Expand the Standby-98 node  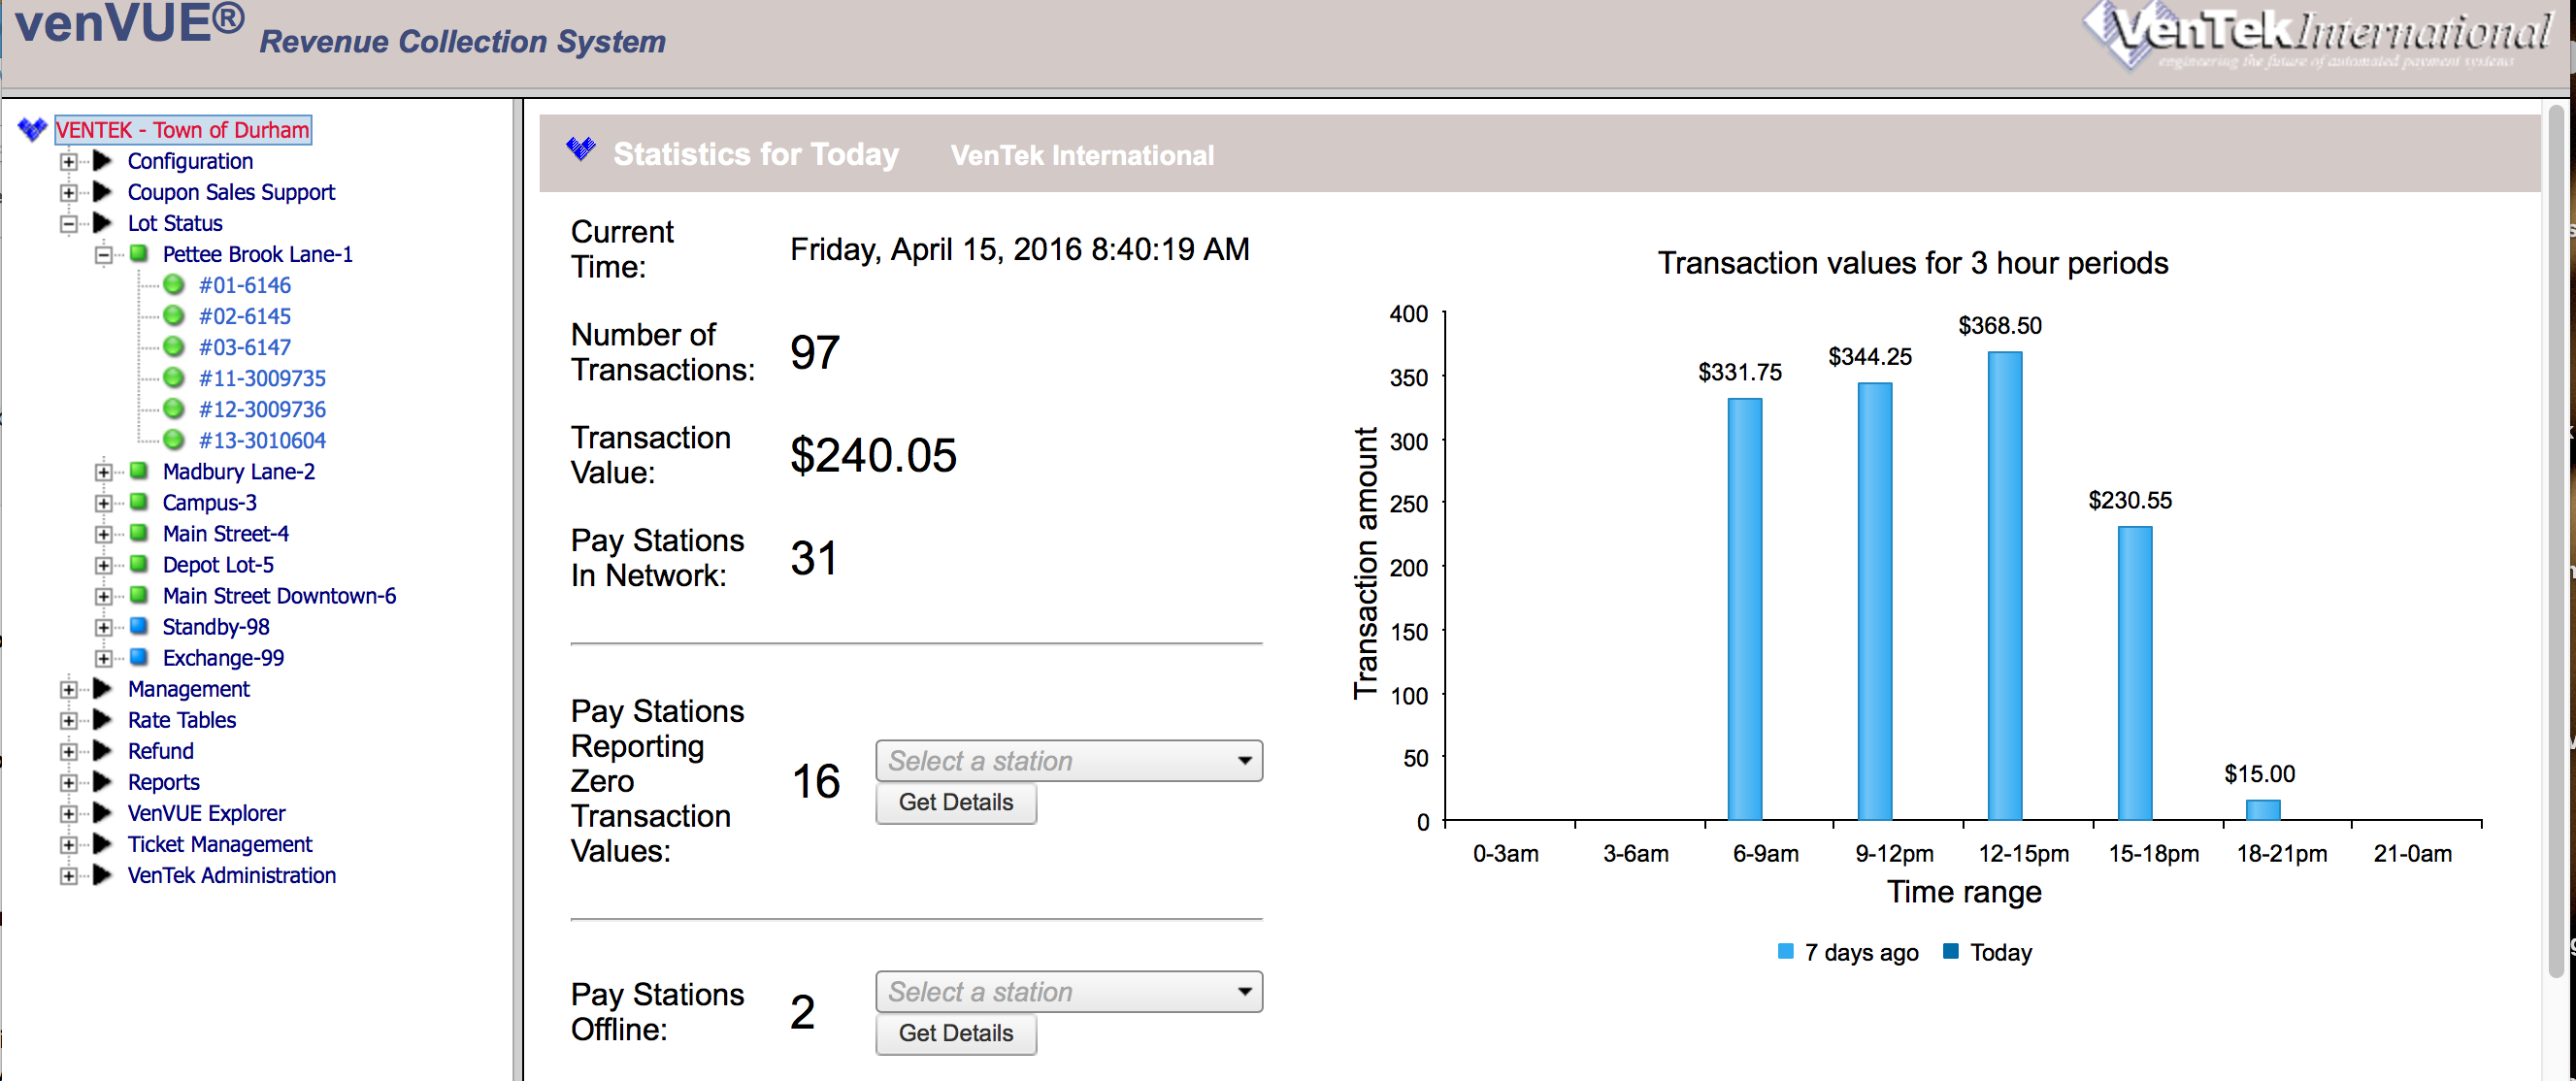point(103,626)
